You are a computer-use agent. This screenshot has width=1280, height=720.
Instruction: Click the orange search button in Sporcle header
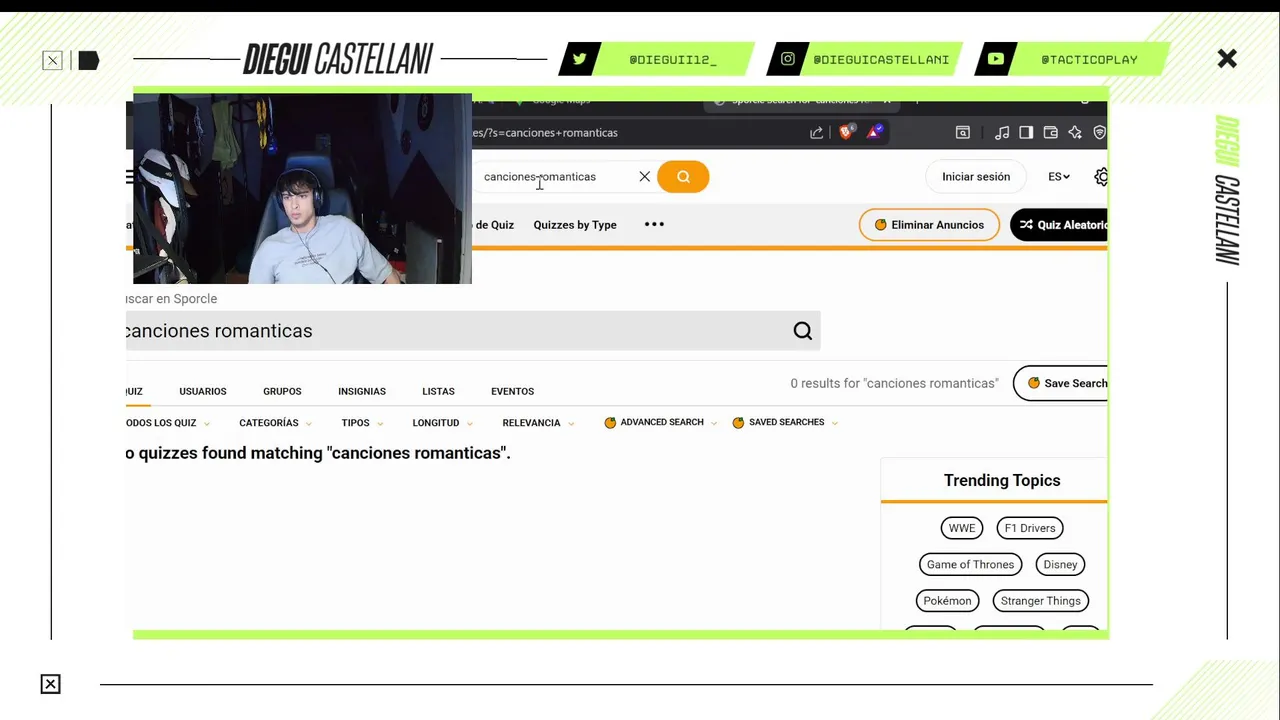point(683,177)
